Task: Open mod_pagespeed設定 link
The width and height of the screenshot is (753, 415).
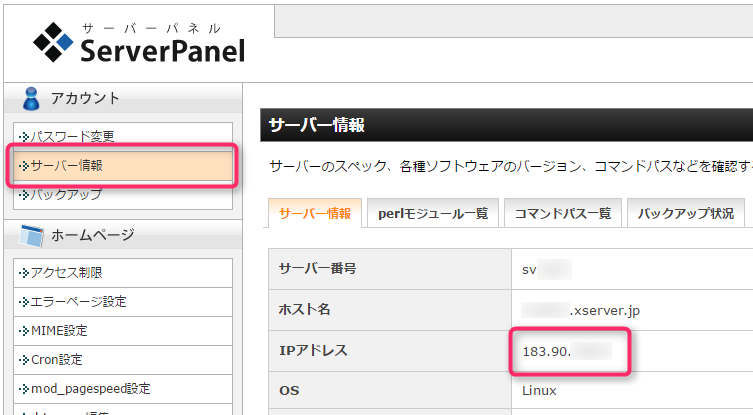Action: 123,389
